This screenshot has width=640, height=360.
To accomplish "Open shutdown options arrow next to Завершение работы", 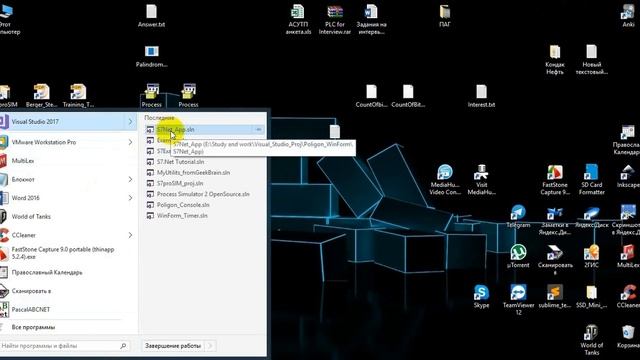I will coord(210,346).
